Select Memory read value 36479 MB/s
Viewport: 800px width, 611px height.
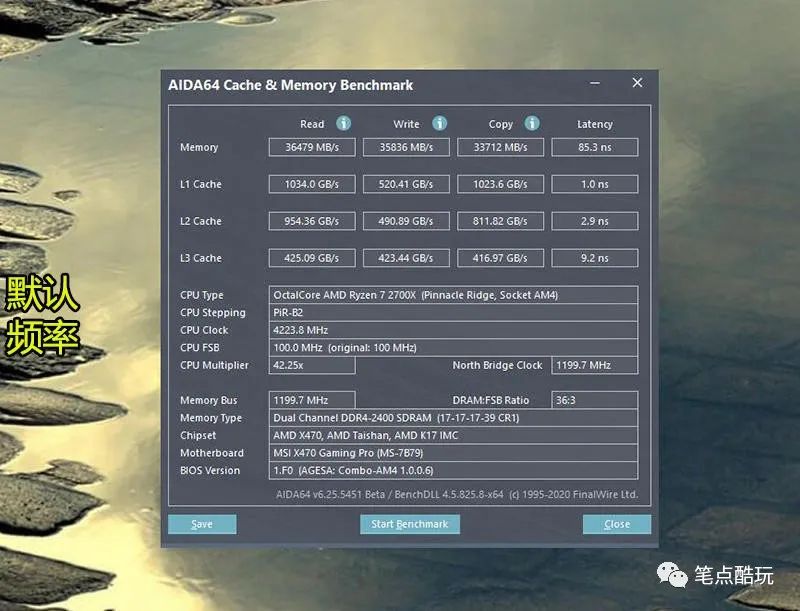coord(312,147)
